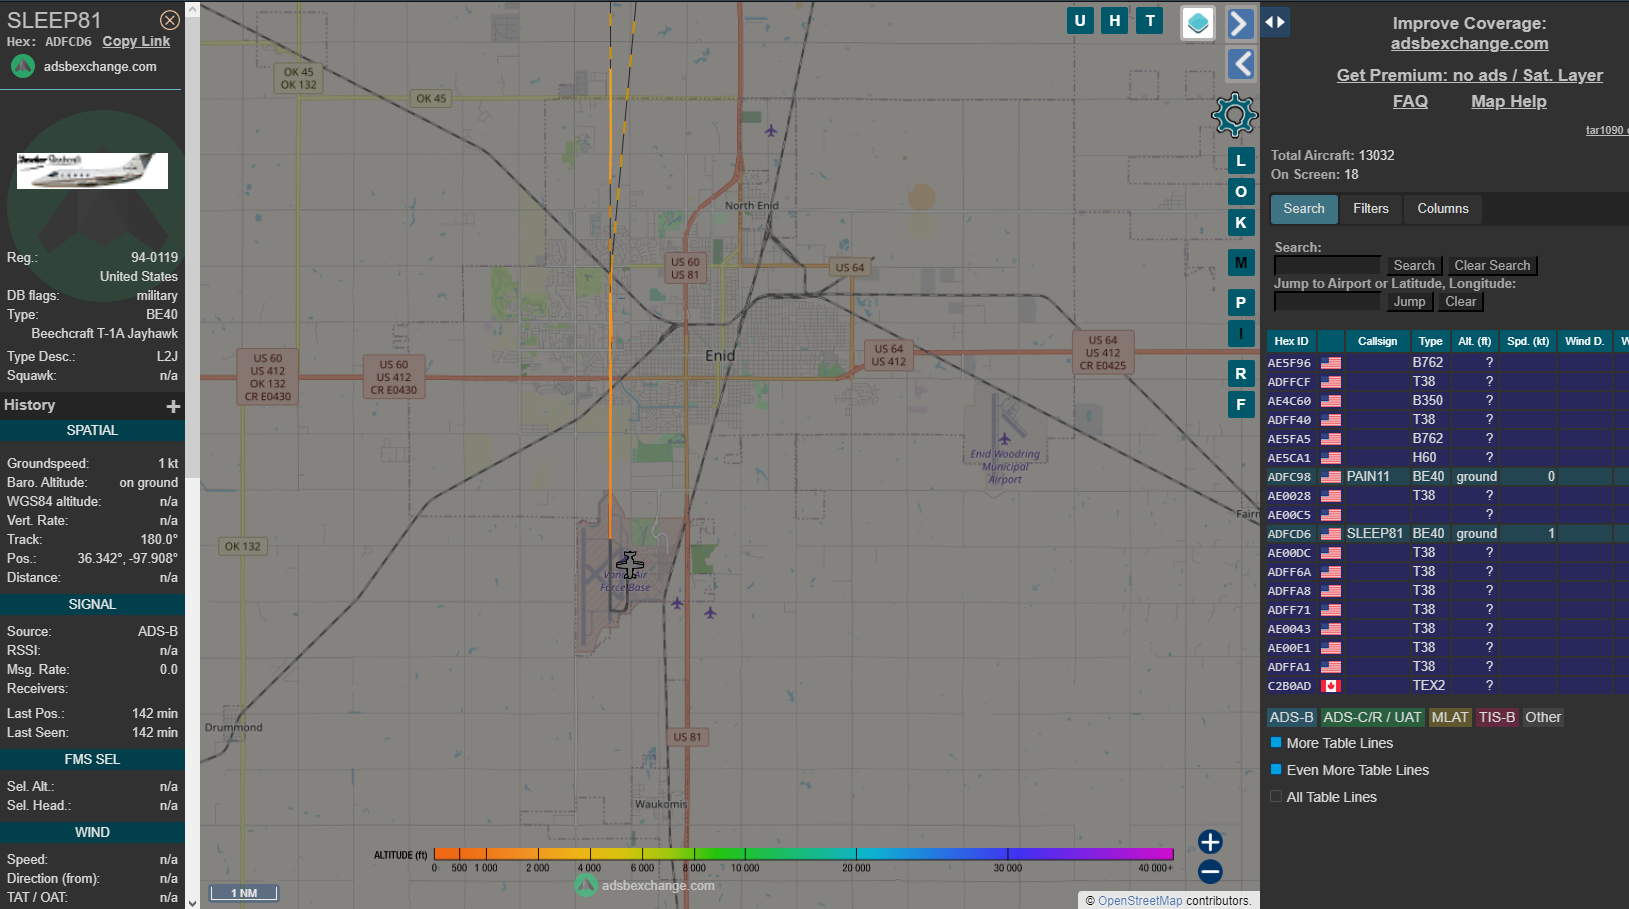Click the H map toggle button
The image size is (1629, 909).
[x=1115, y=20]
